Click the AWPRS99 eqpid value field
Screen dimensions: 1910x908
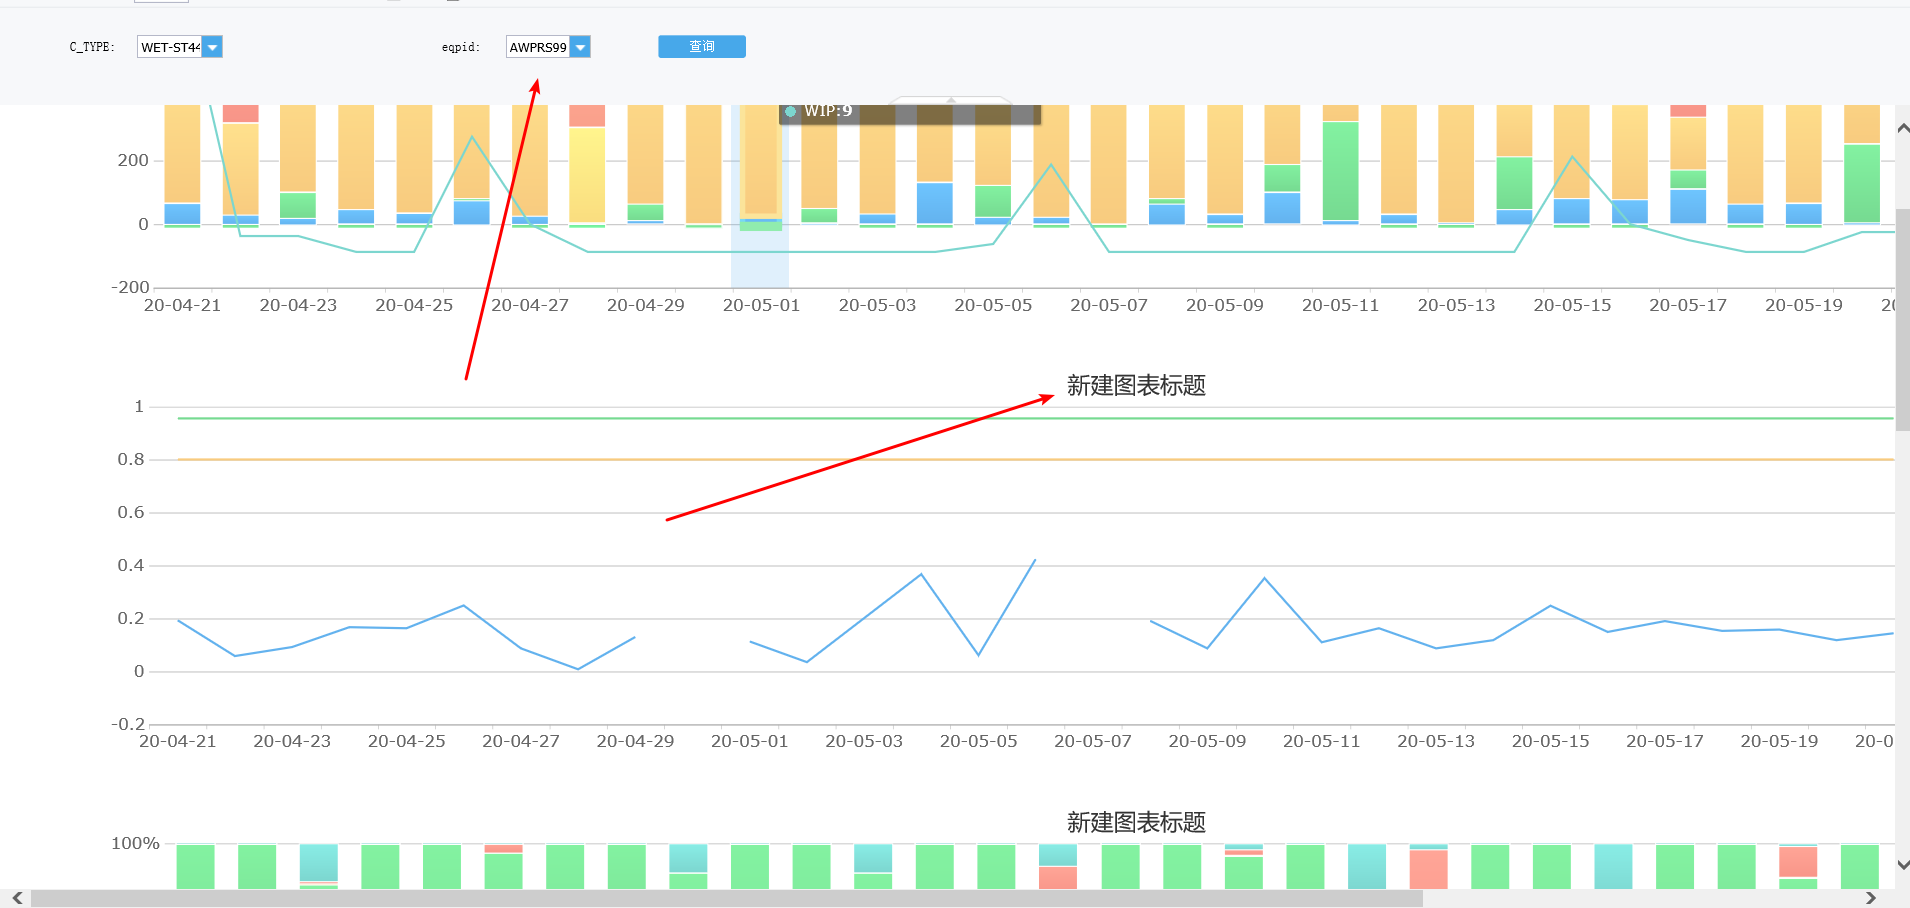[x=538, y=47]
